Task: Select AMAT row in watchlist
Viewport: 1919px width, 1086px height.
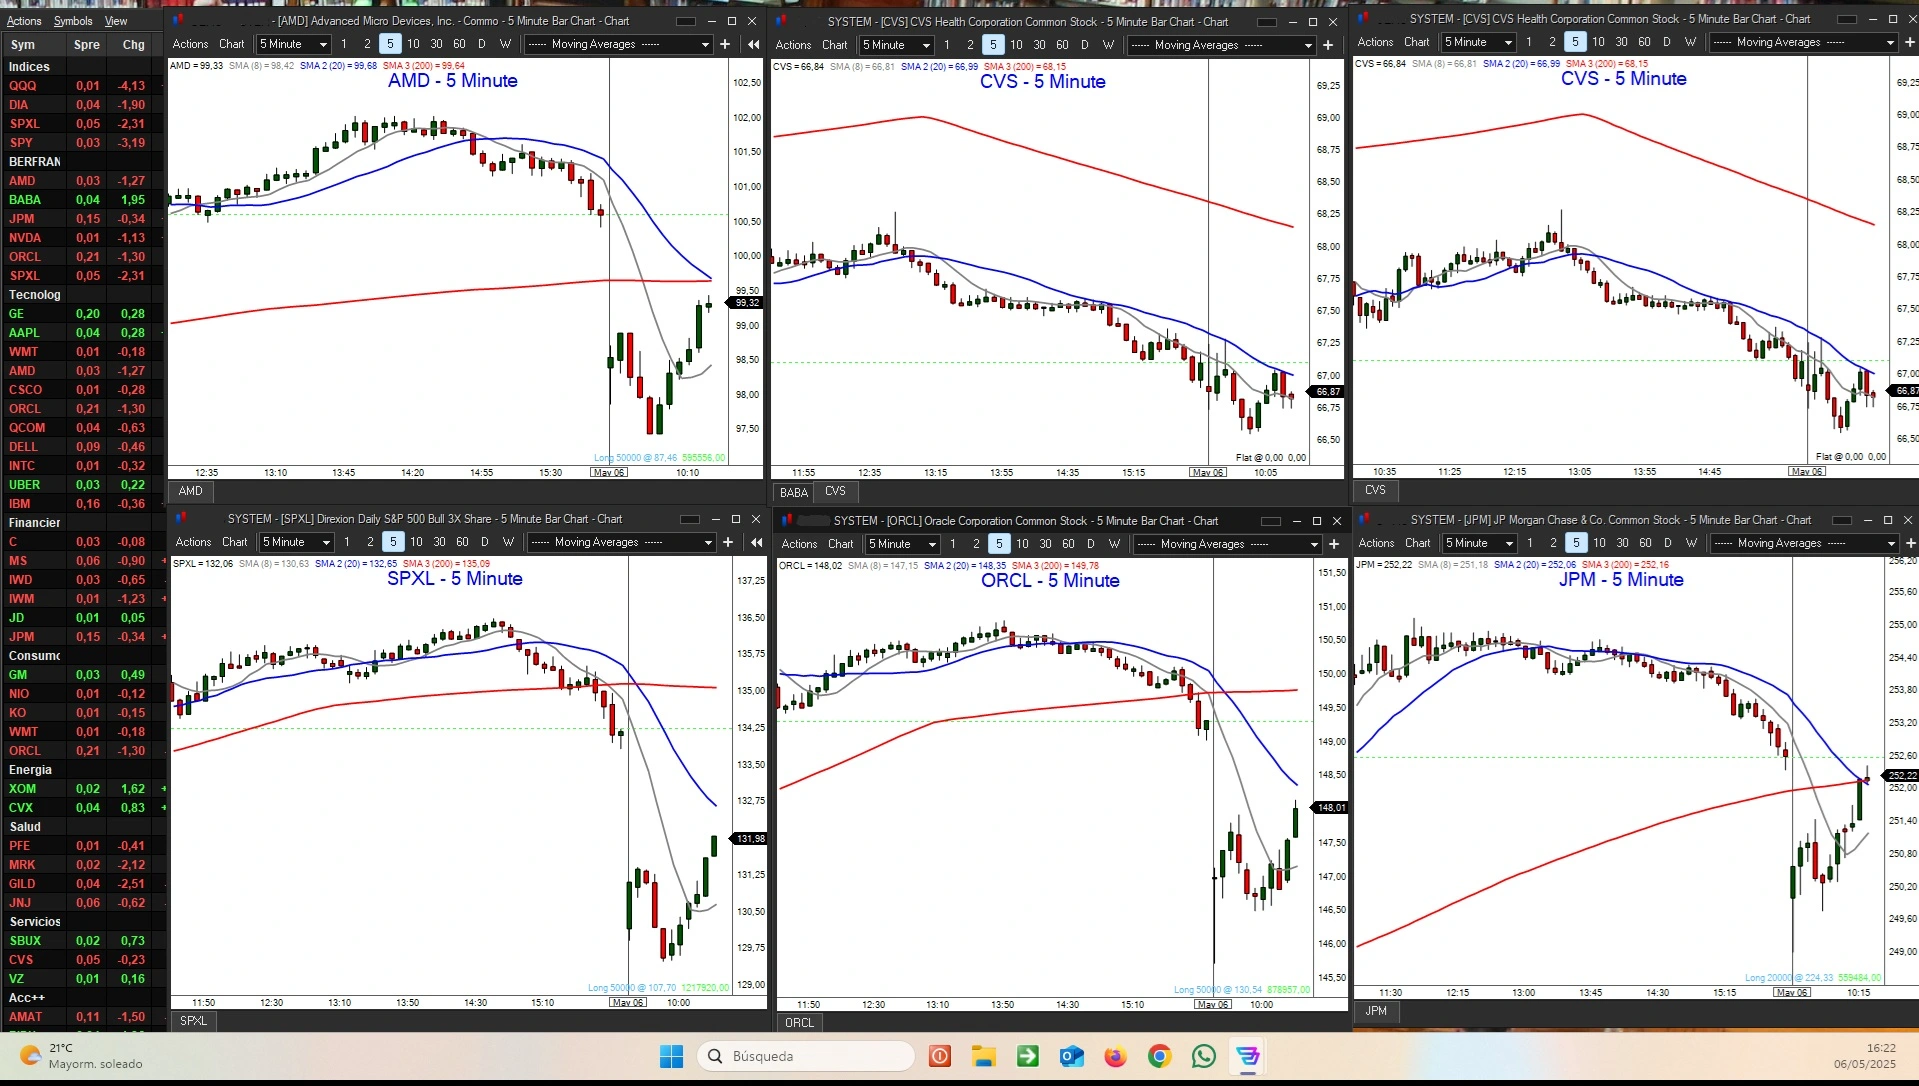Action: pos(82,1017)
